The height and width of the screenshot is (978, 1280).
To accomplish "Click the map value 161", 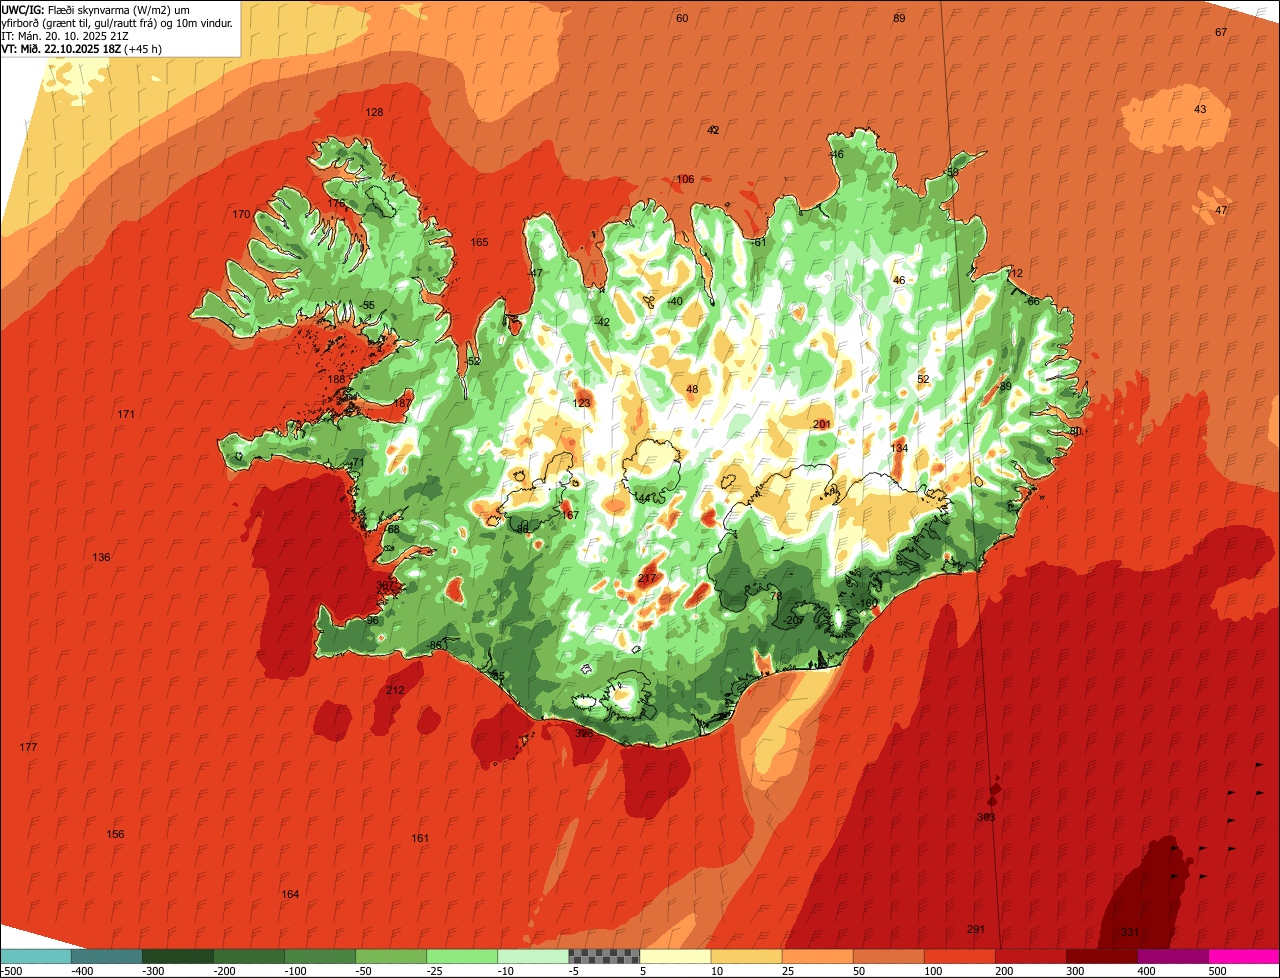I will pos(420,838).
